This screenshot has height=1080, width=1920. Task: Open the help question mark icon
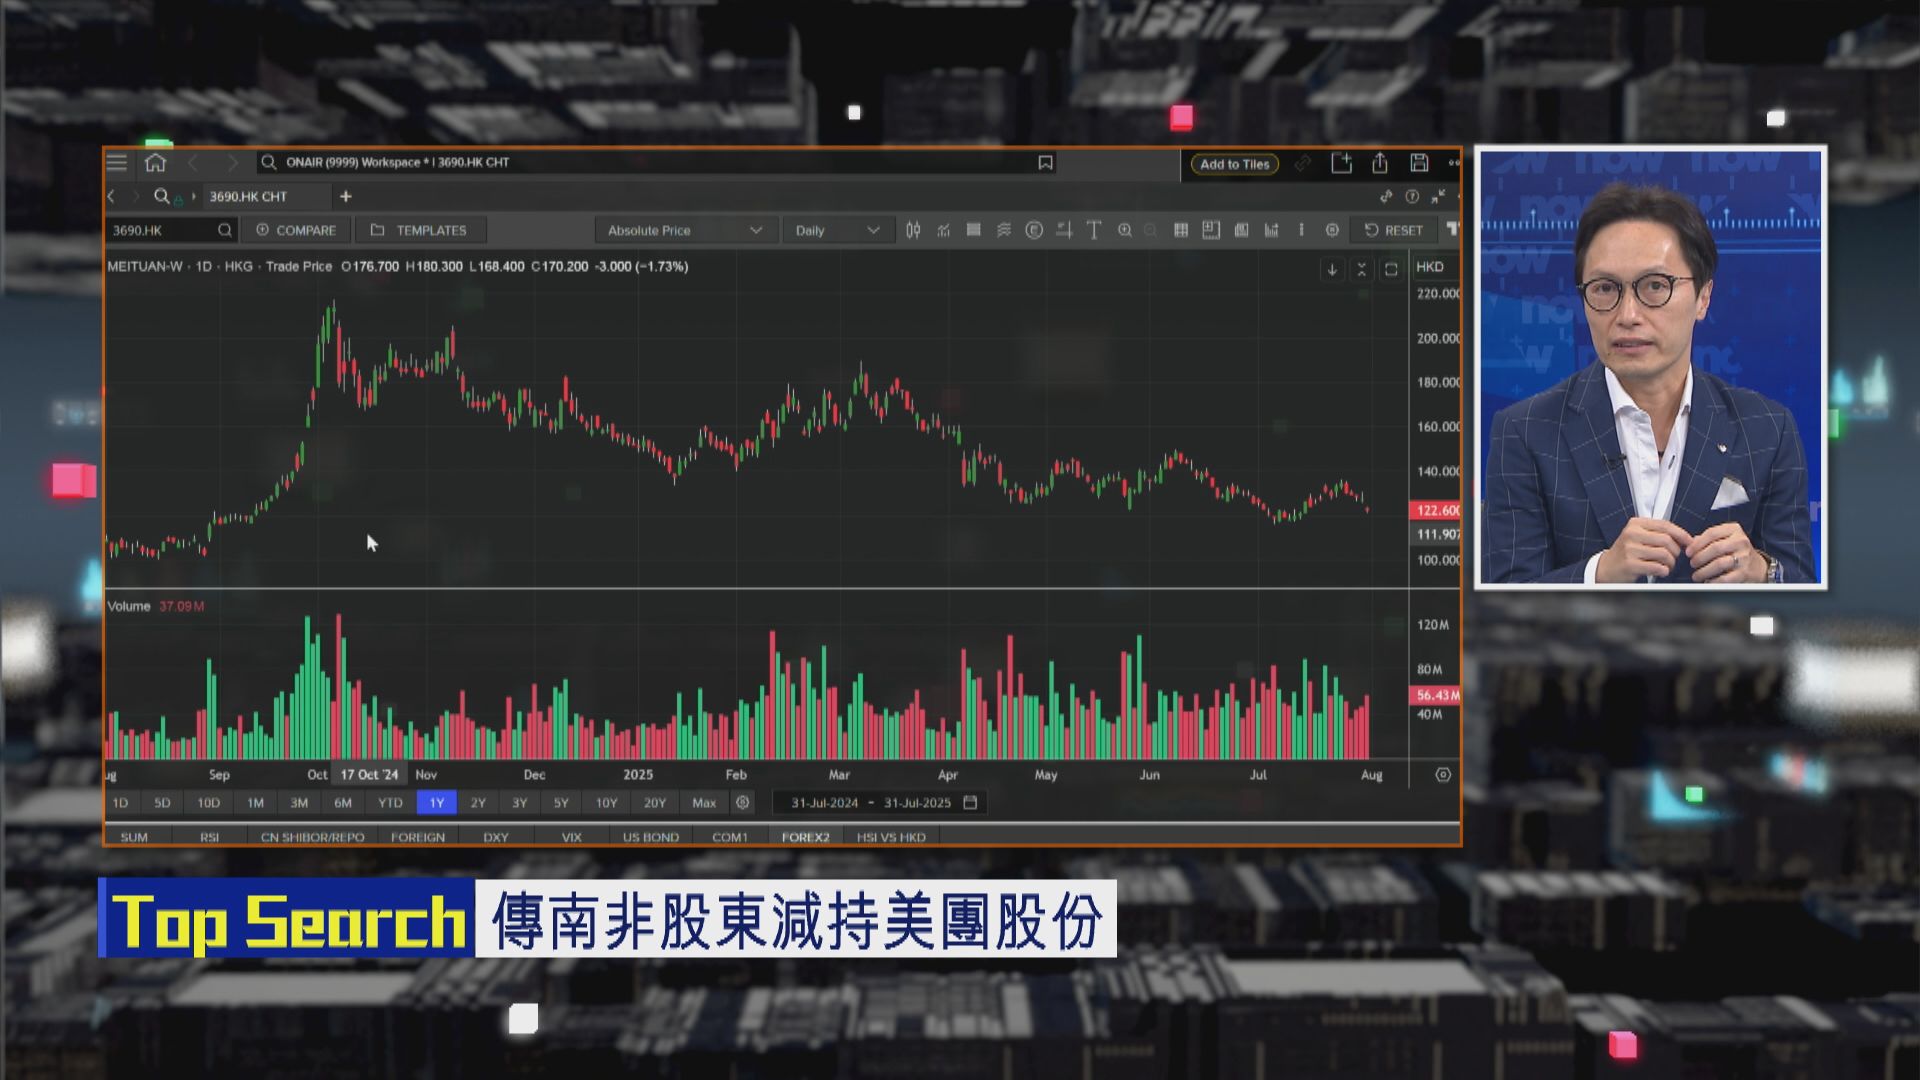[1412, 196]
